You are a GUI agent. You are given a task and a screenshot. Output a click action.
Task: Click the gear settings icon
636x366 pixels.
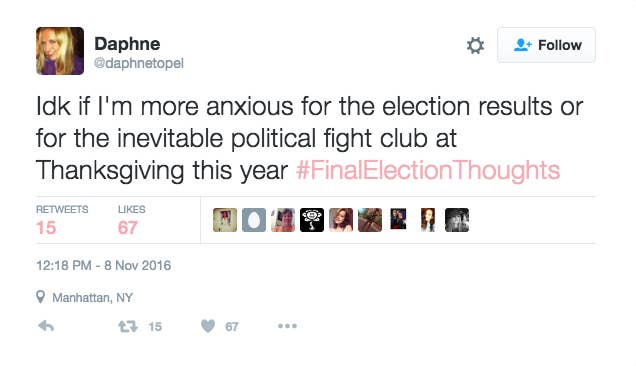tap(475, 45)
